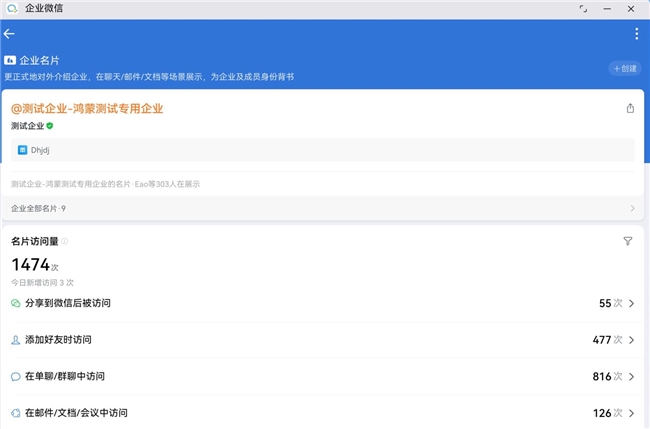Click the +创建 create button
Screen dimensions: 650x429
[x=625, y=68]
